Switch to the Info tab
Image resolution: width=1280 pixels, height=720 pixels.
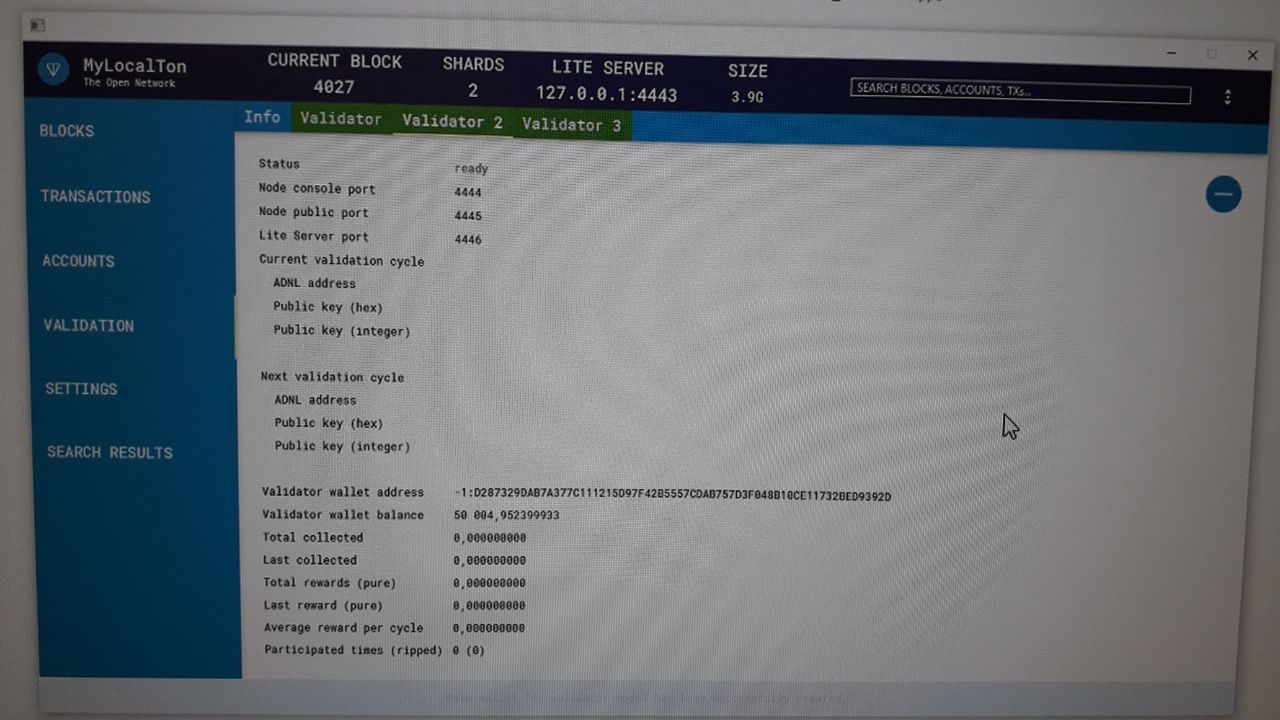pos(262,117)
